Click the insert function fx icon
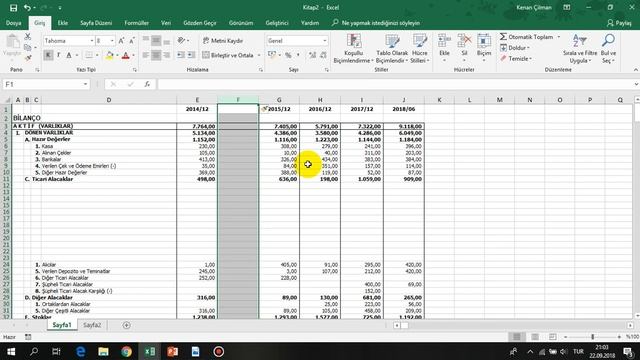 (x=147, y=84)
